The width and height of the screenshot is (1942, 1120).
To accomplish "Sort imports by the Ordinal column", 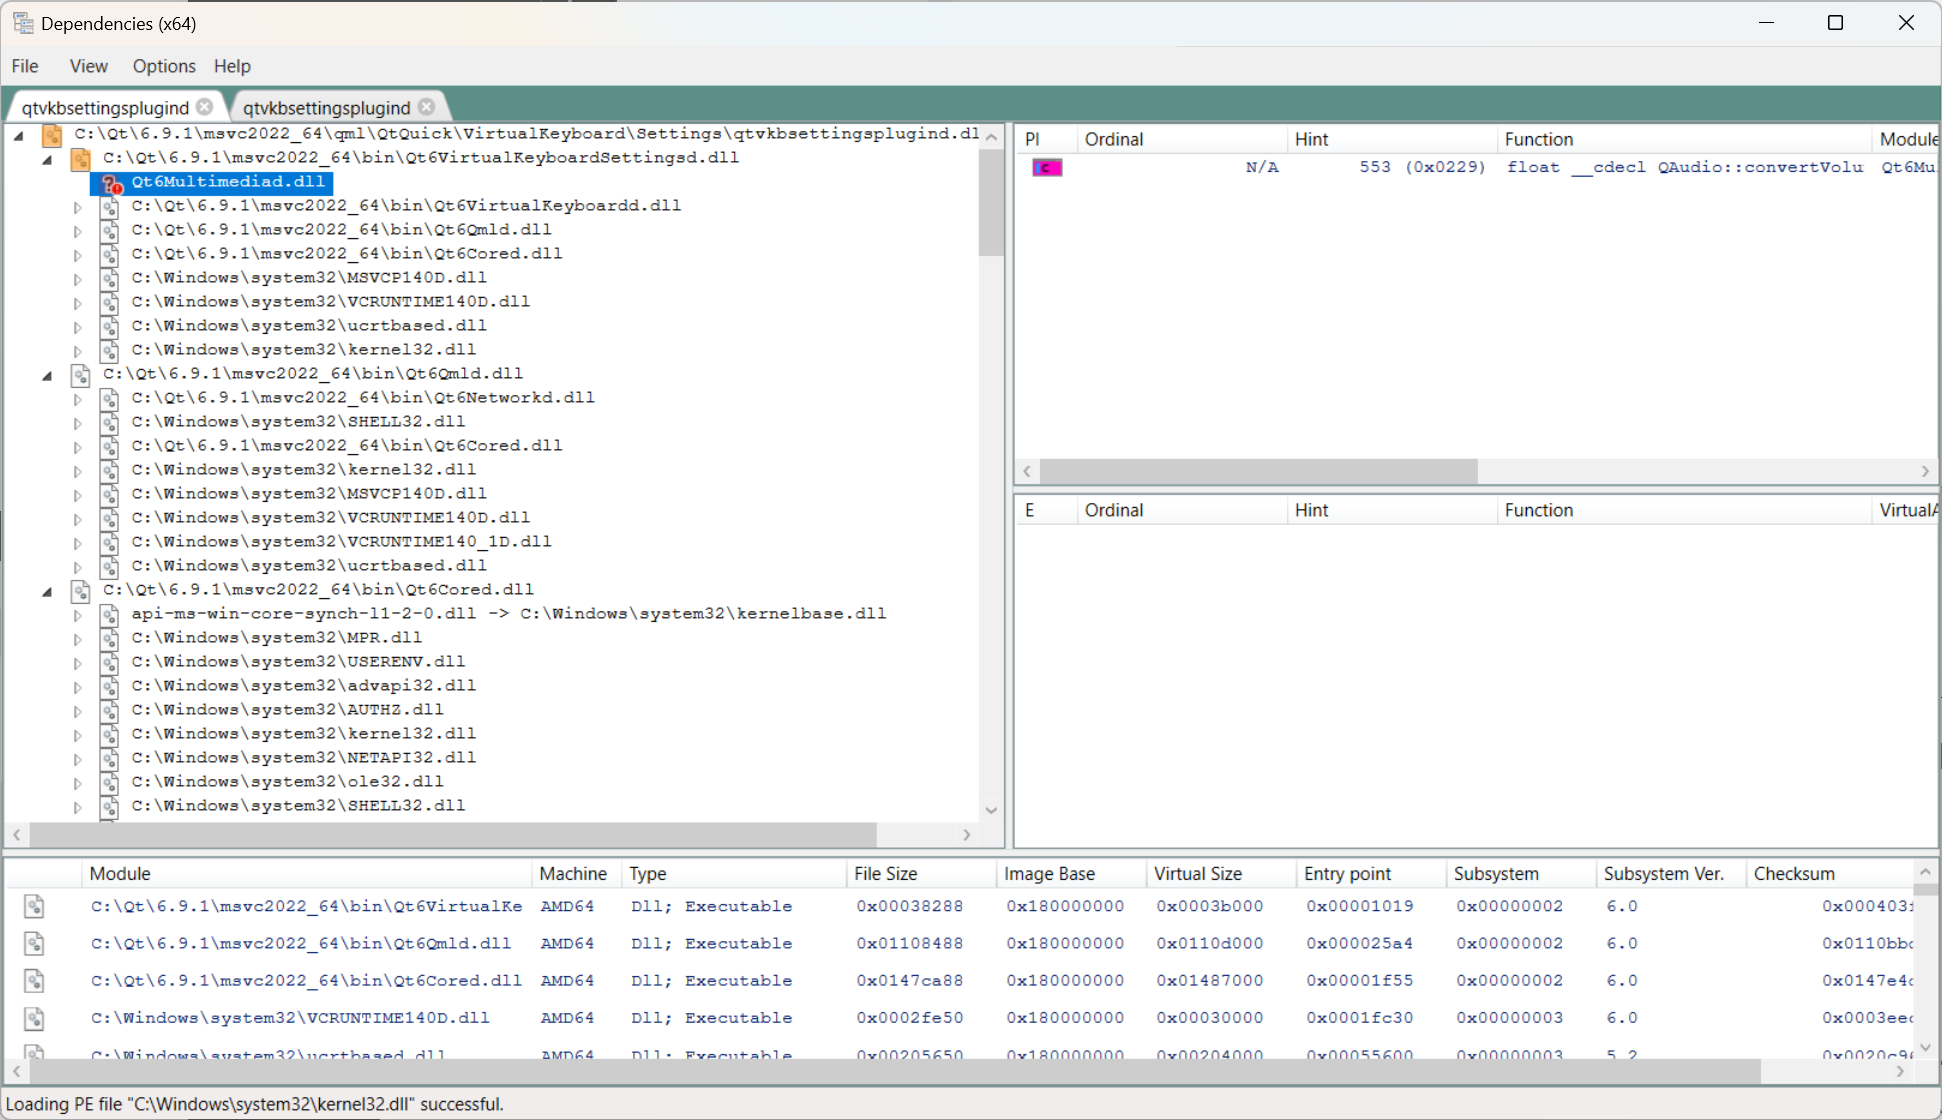I will (1181, 139).
